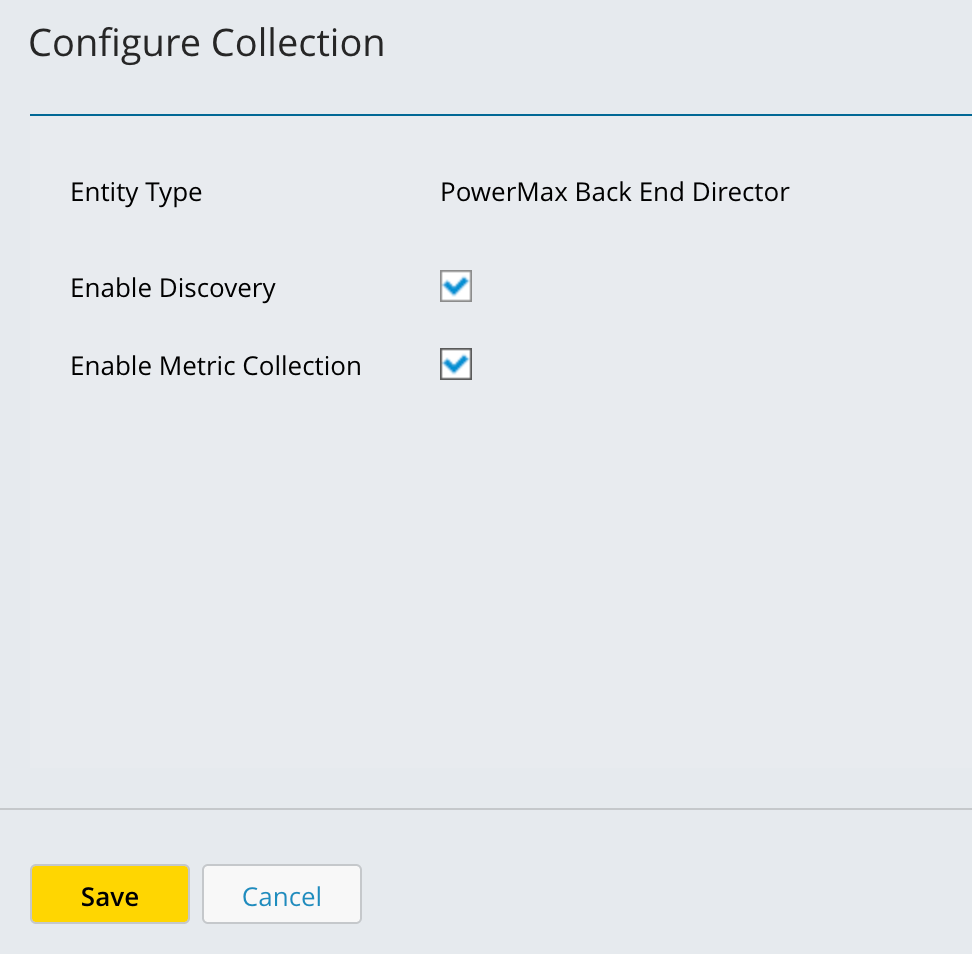Save the PowerMax Back End Director configuration
This screenshot has height=954, width=972.
tap(109, 894)
